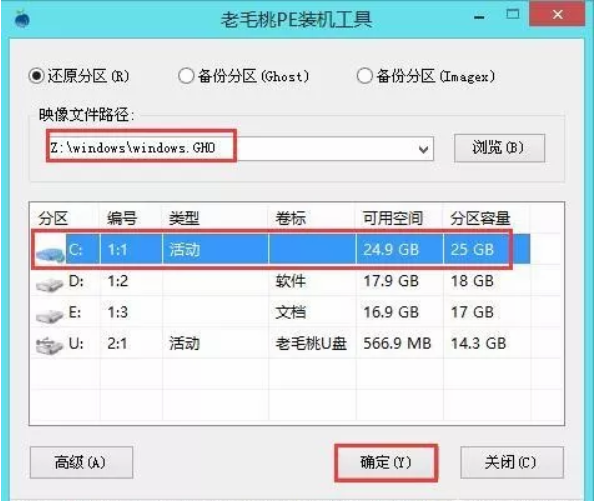
Task: Select the E: partition label
Action: [x=75, y=312]
